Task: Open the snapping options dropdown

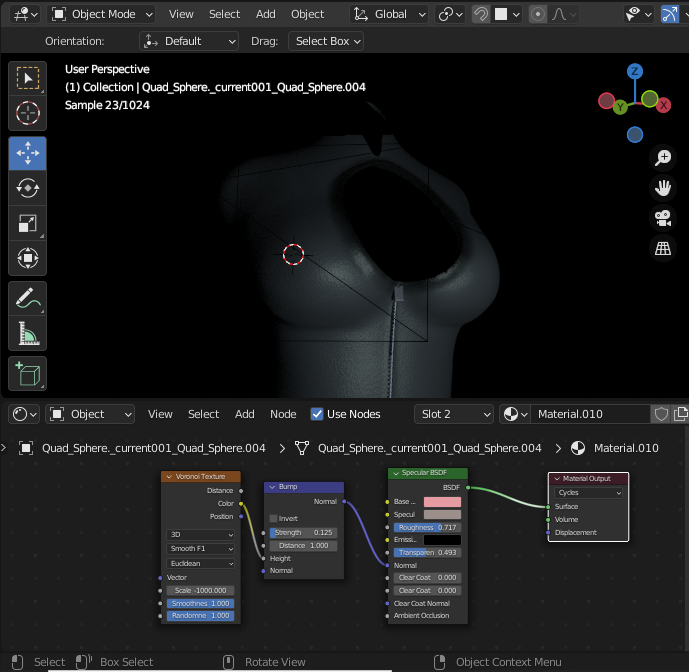Action: 507,15
